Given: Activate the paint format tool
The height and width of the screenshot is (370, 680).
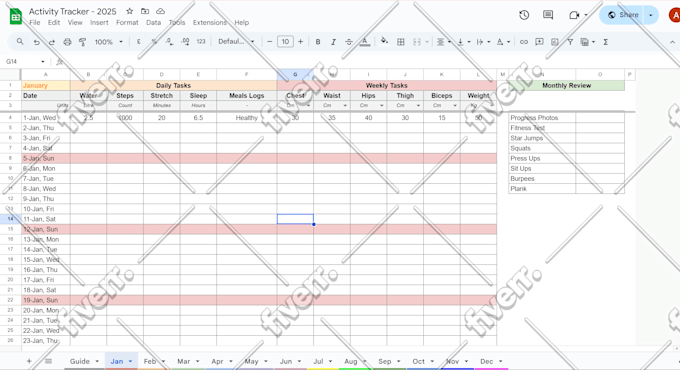Looking at the screenshot, I should (82, 42).
